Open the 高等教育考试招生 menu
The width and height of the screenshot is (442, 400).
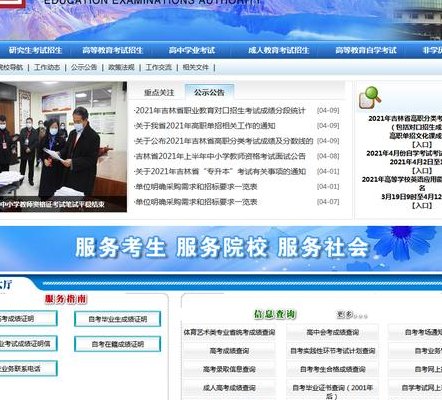[113, 50]
